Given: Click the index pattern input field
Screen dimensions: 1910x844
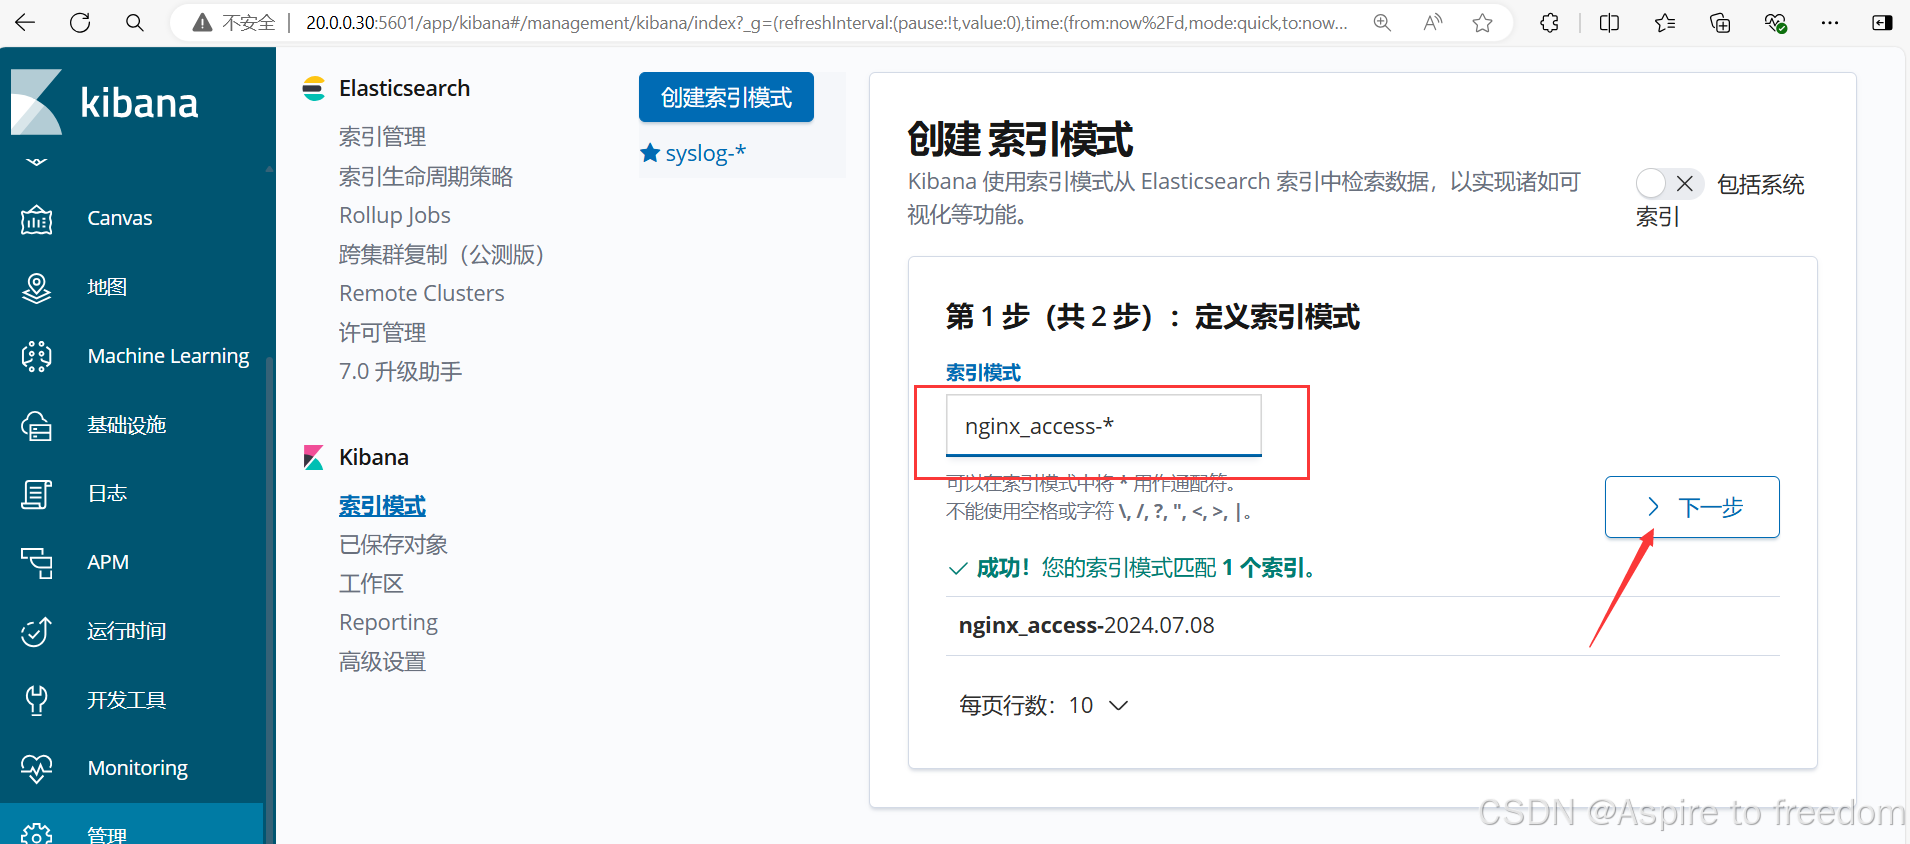Looking at the screenshot, I should pos(1103,425).
